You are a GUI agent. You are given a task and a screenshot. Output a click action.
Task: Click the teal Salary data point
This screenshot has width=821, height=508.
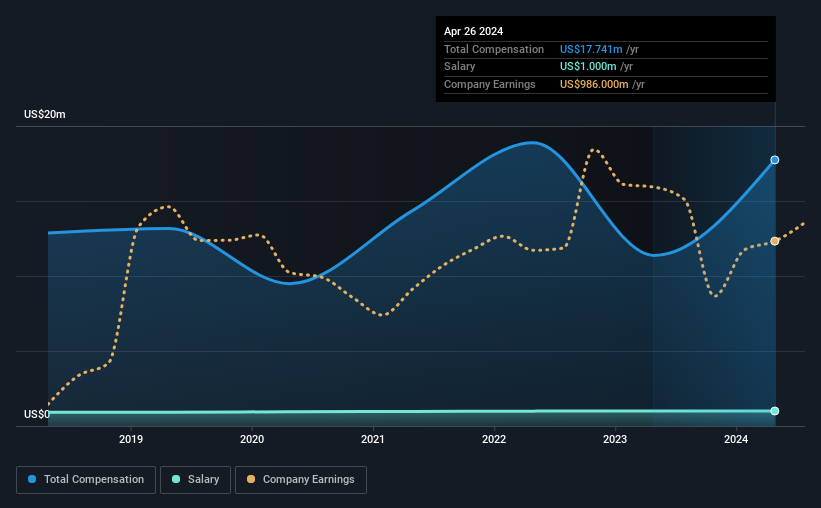tap(774, 411)
